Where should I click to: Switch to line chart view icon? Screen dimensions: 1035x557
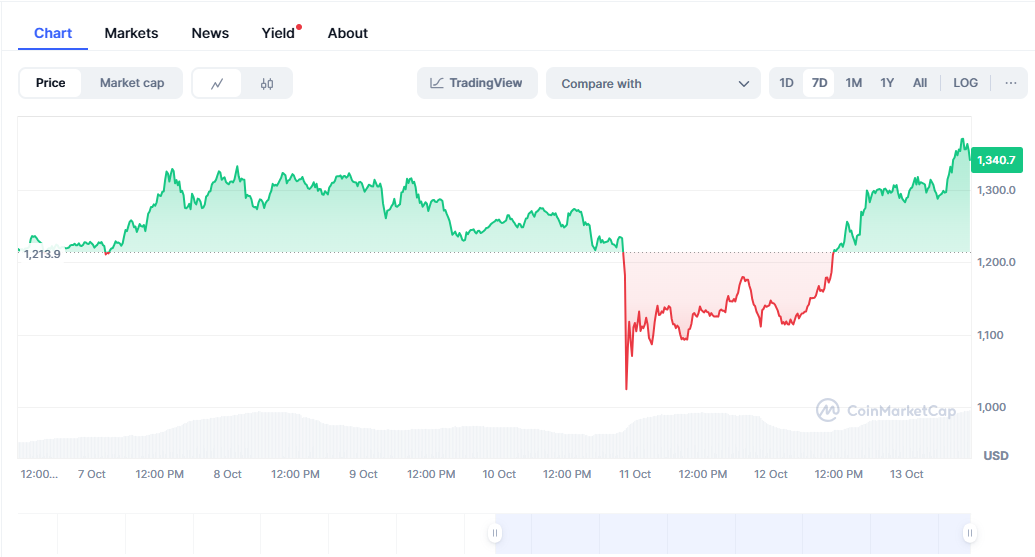(217, 84)
